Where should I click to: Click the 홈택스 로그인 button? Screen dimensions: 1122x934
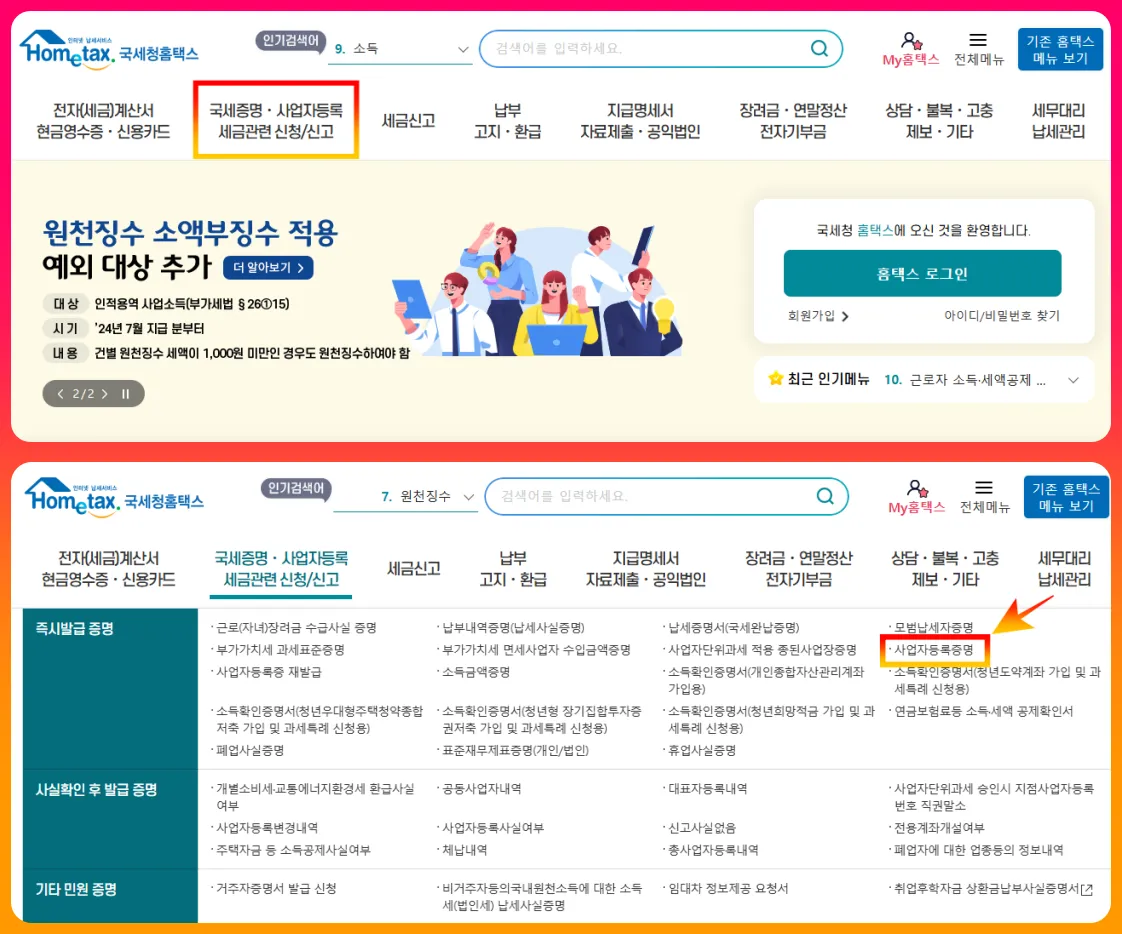click(x=921, y=273)
